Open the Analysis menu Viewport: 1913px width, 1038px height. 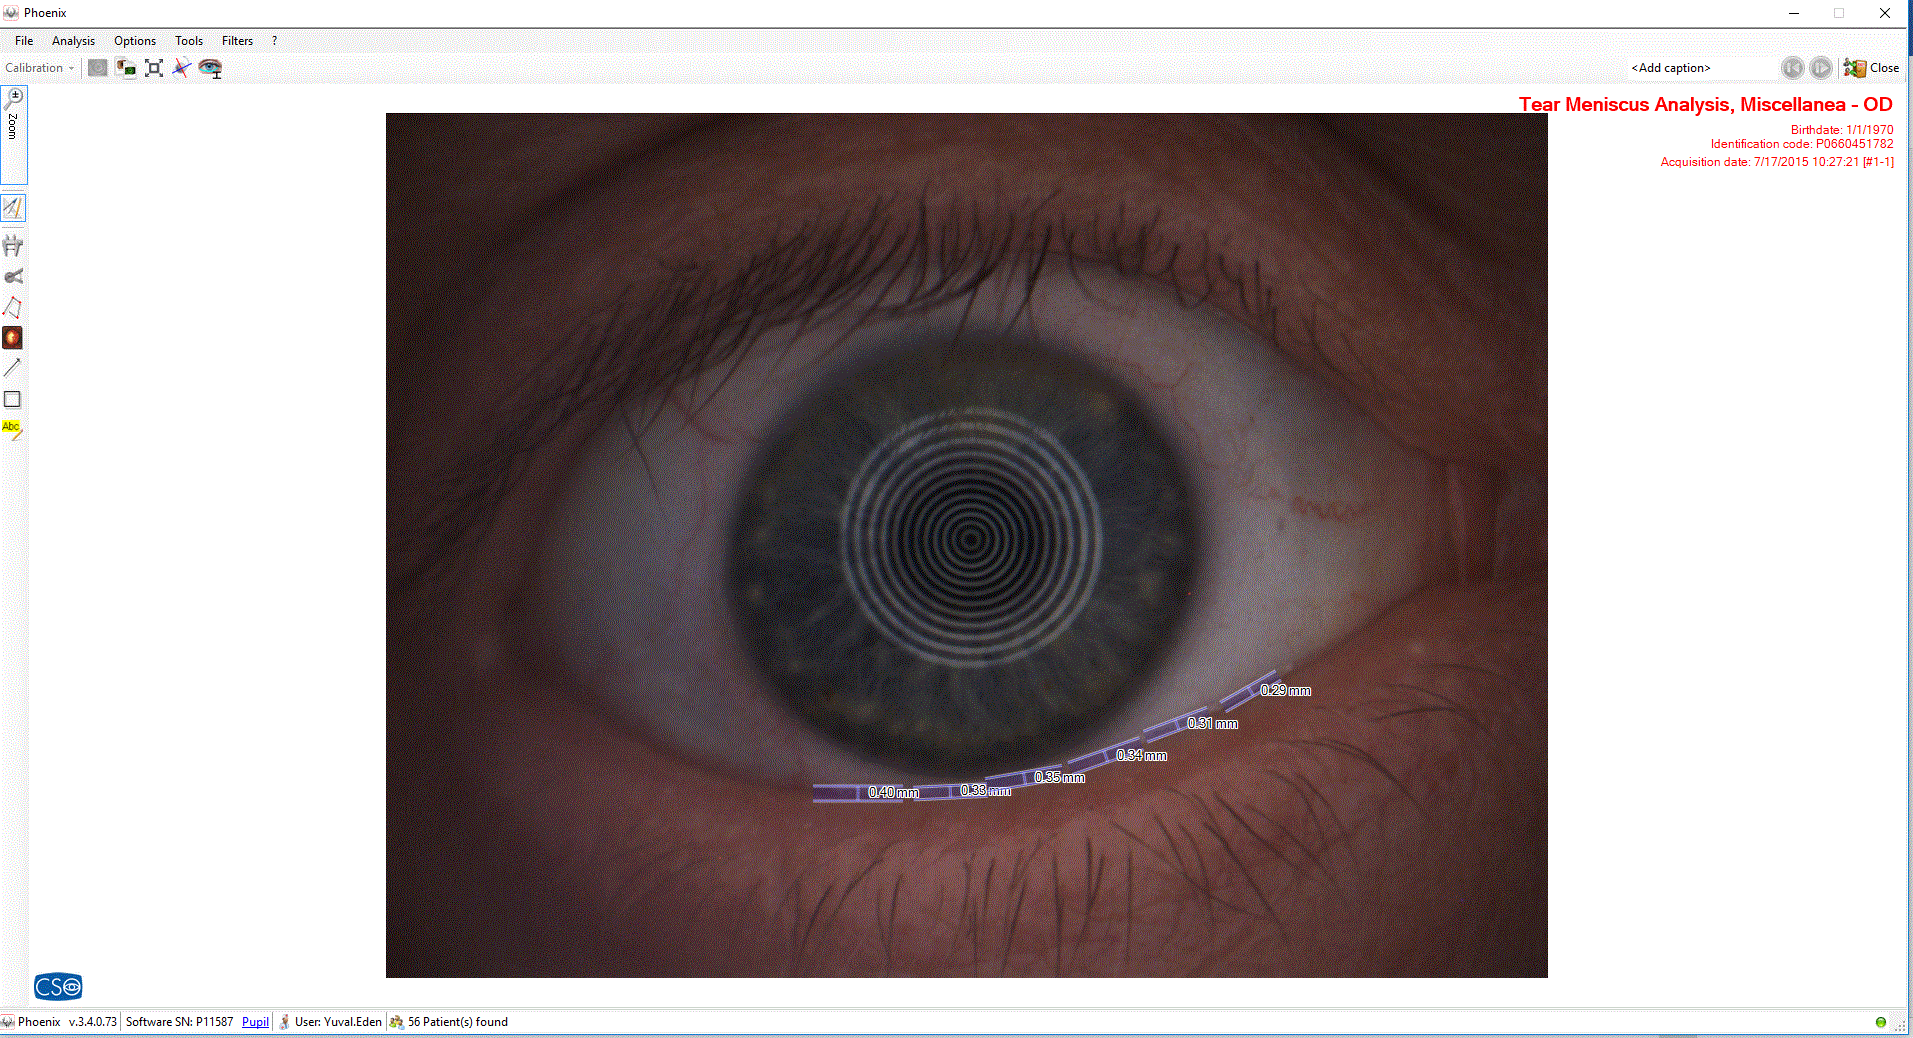(73, 41)
